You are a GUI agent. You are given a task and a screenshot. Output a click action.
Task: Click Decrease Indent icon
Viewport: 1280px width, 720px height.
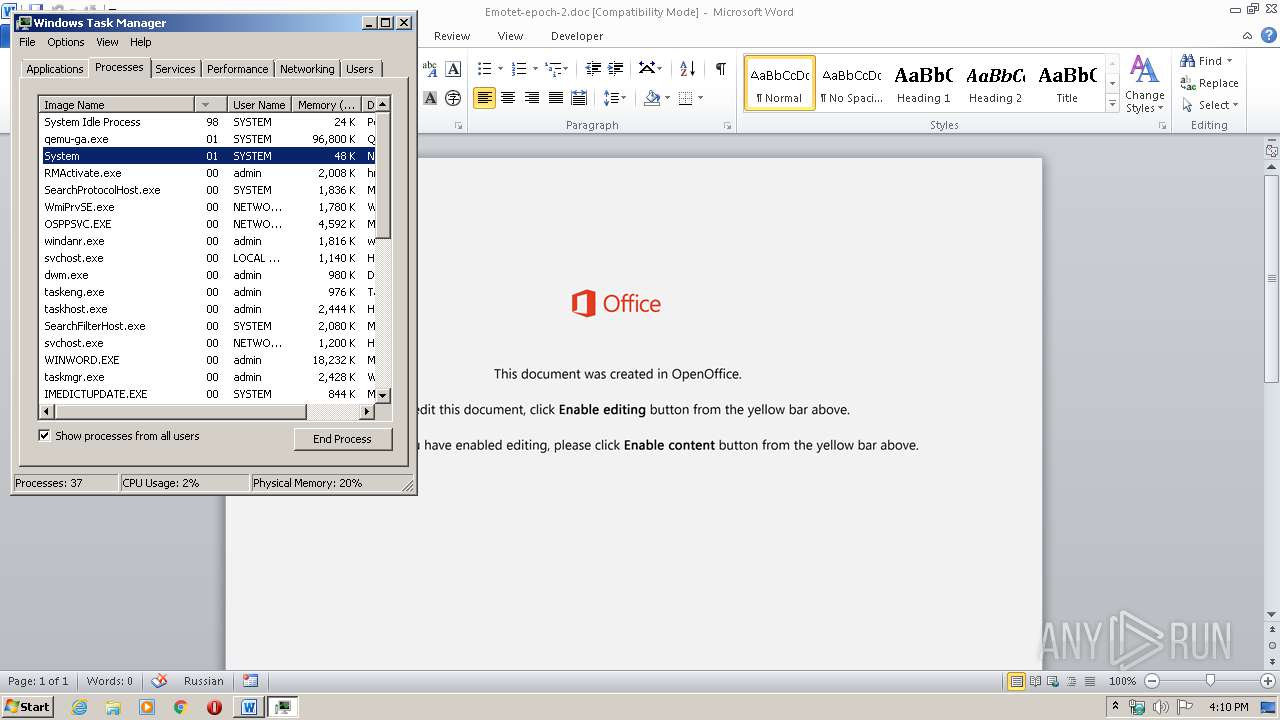tap(593, 68)
